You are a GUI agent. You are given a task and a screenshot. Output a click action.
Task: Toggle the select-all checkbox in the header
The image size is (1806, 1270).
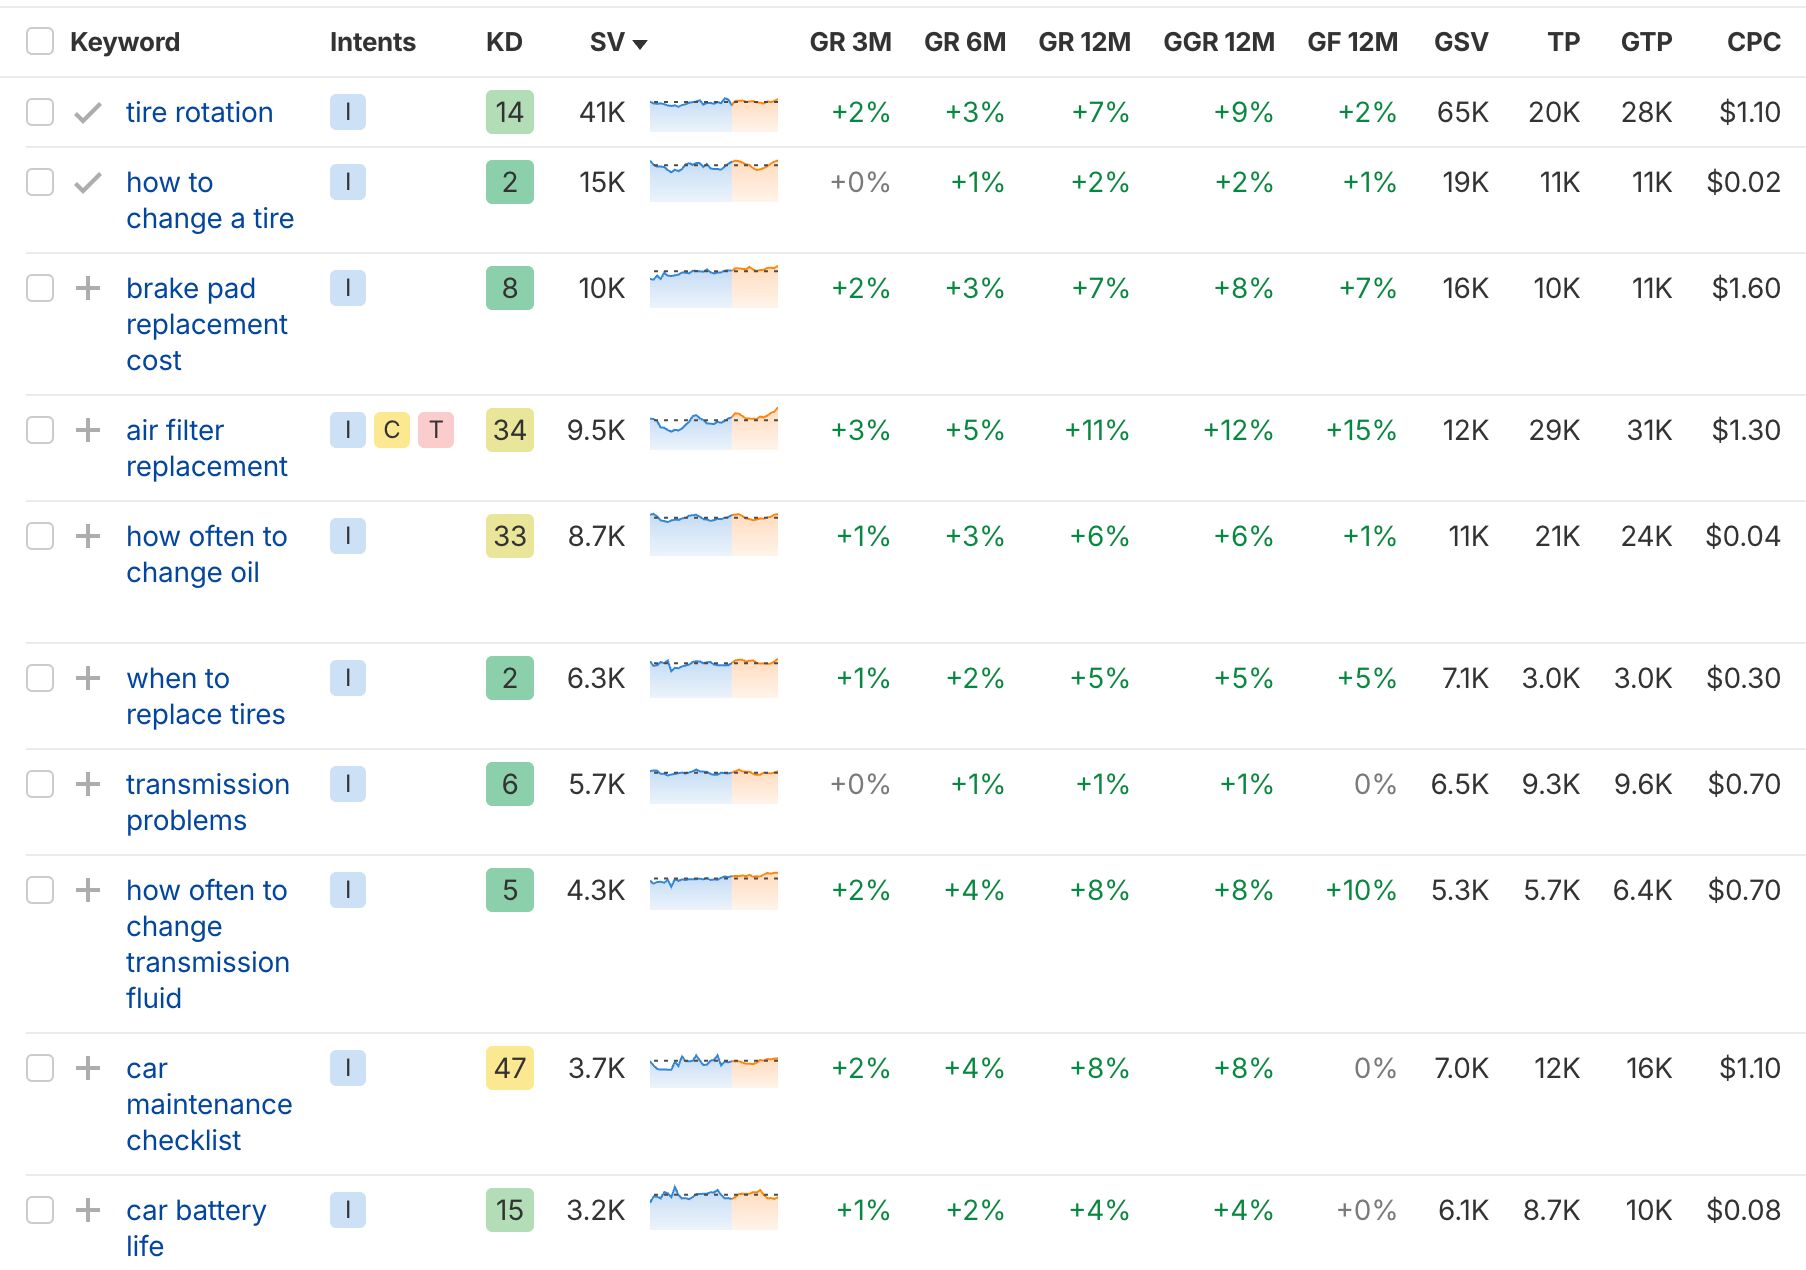[x=40, y=42]
